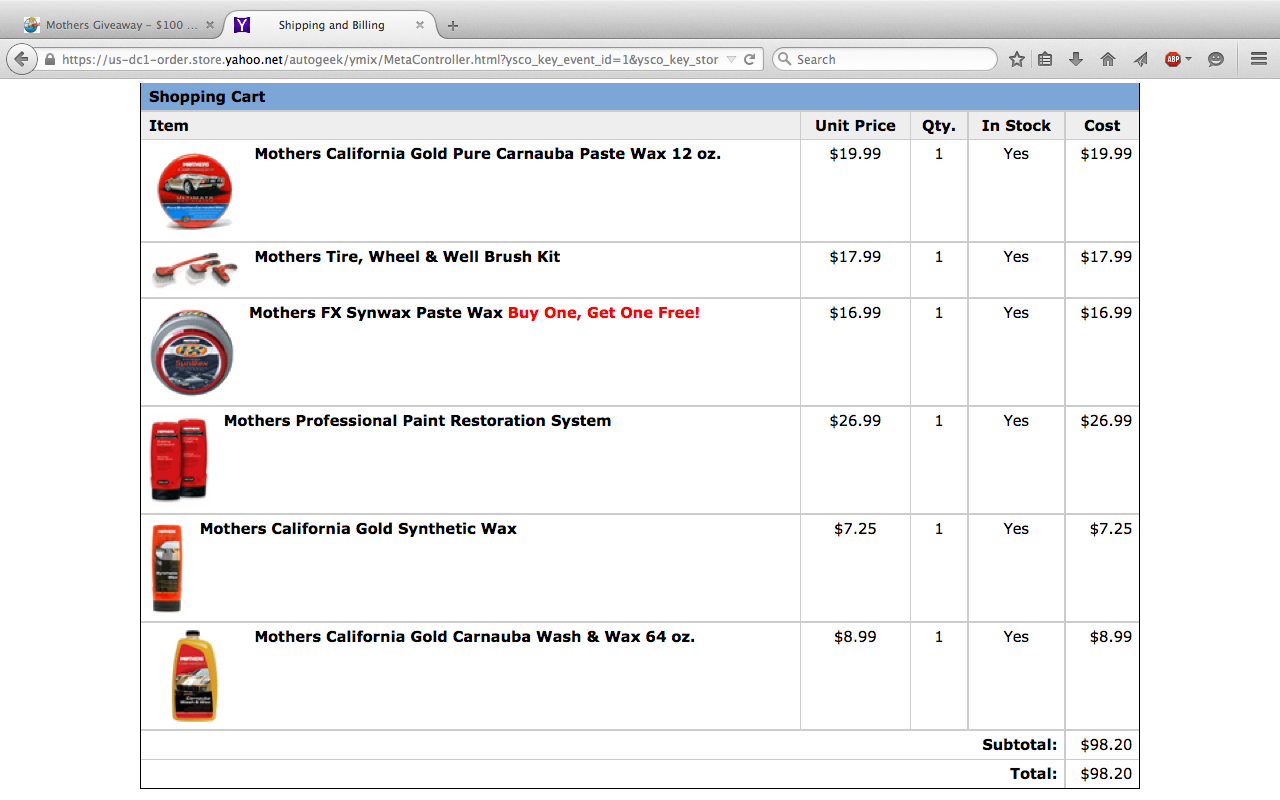This screenshot has height=800, width=1280.
Task: Click California Gold Synthetic Wax bottle image
Action: pos(167,567)
